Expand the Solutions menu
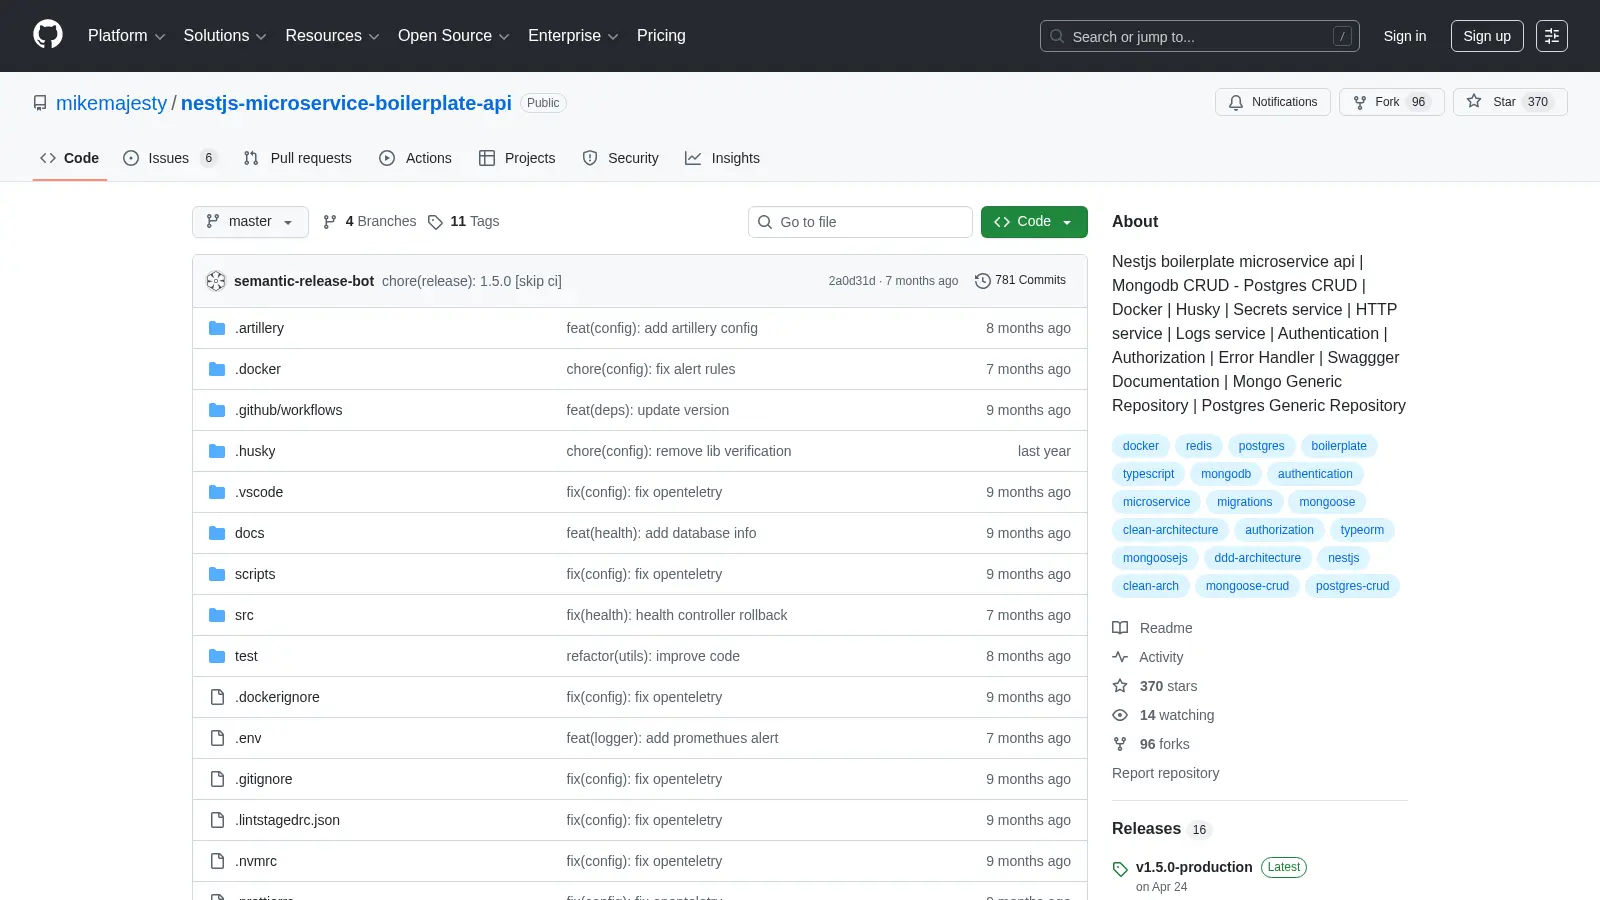The height and width of the screenshot is (900, 1600). click(225, 36)
